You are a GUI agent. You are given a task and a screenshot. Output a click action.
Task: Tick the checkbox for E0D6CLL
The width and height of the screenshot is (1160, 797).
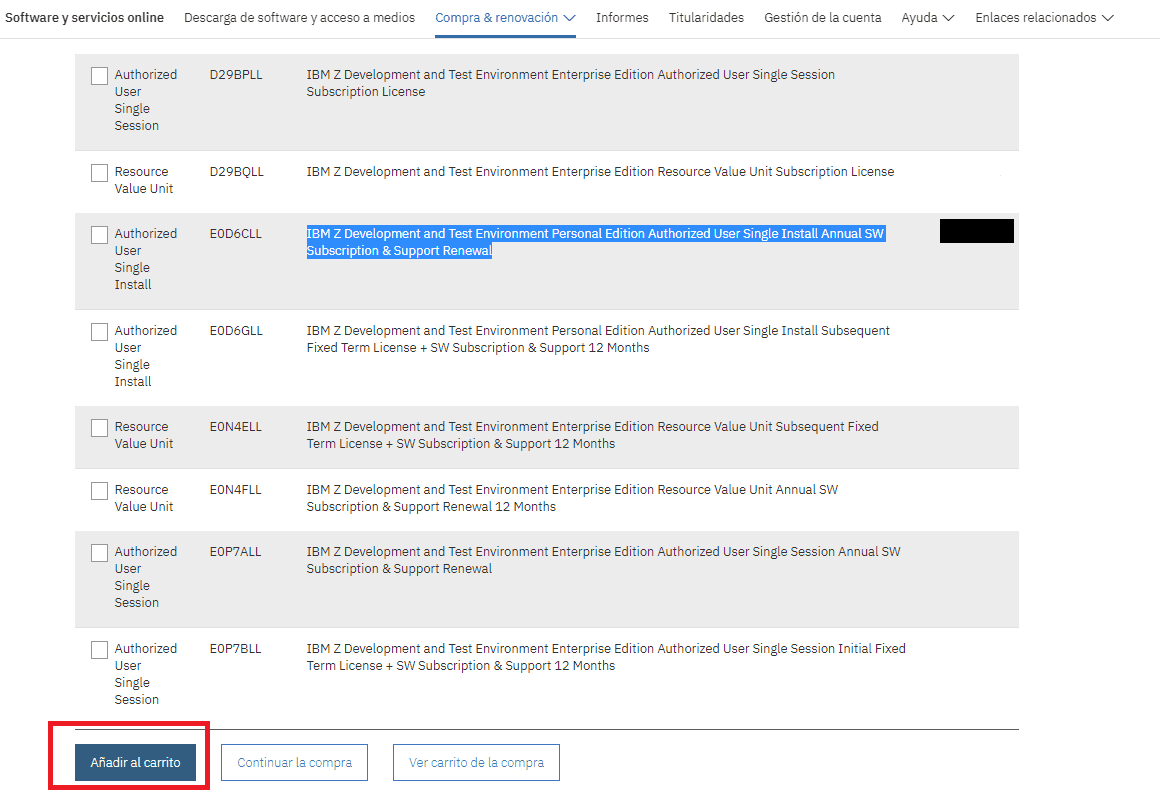pos(99,235)
